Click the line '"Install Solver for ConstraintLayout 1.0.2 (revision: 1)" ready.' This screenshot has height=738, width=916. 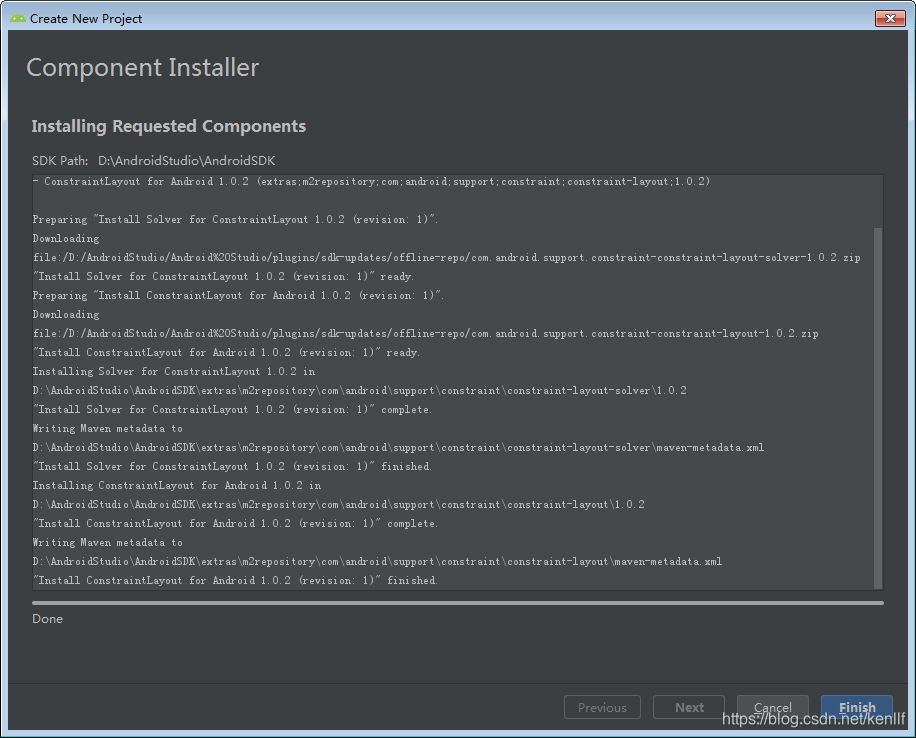[223, 276]
